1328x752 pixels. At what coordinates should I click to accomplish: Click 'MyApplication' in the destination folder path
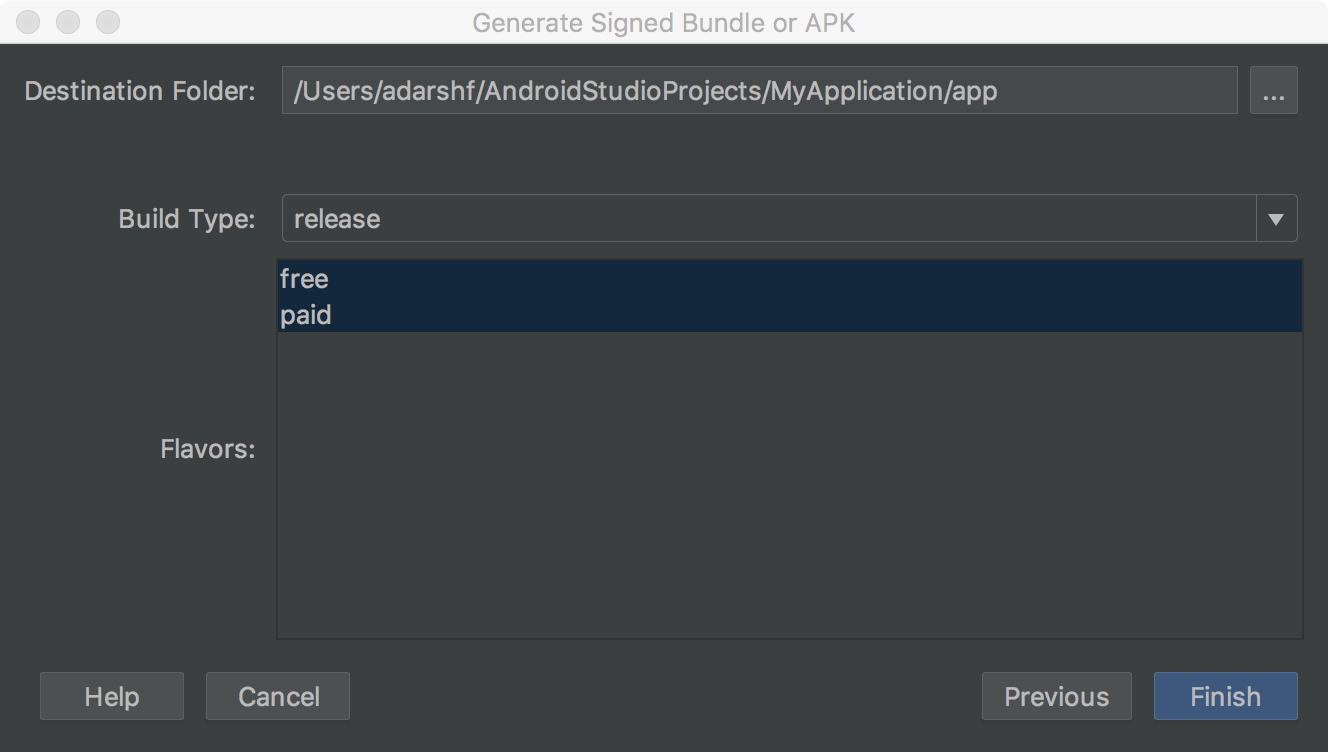point(858,91)
